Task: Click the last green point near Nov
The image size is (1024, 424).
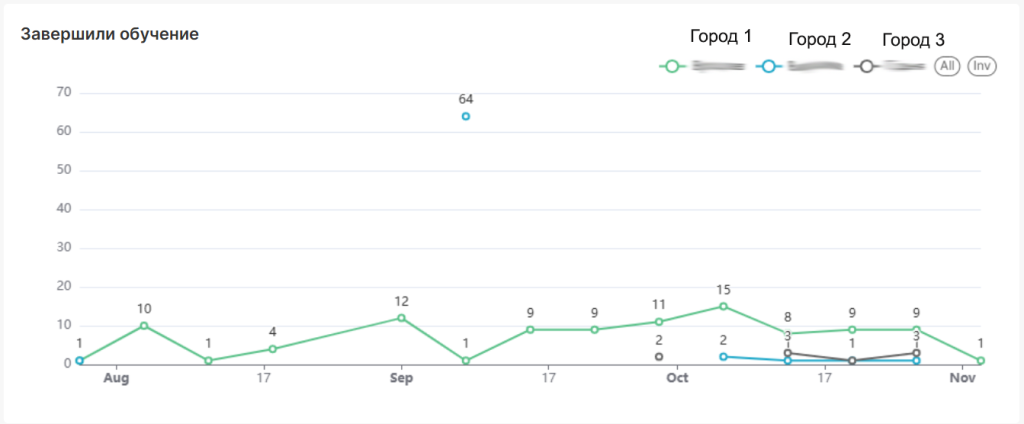Action: point(981,360)
